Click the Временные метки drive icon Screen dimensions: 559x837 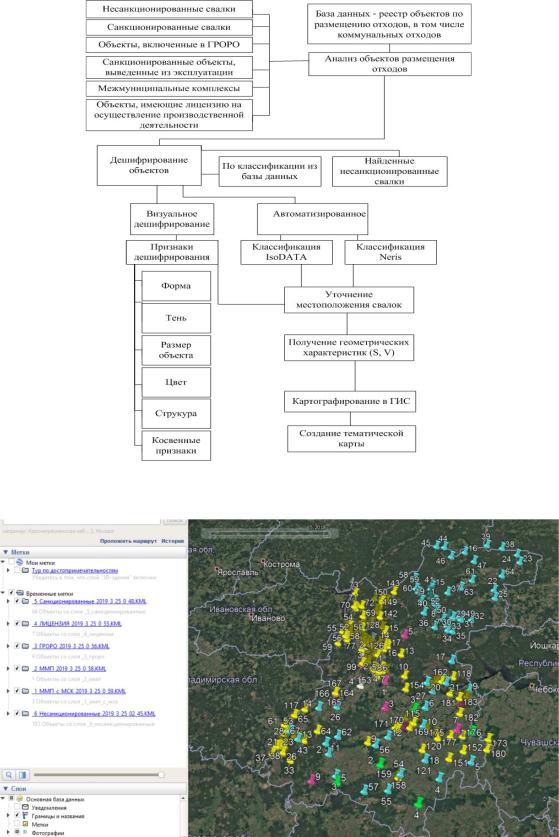[x=20, y=593]
